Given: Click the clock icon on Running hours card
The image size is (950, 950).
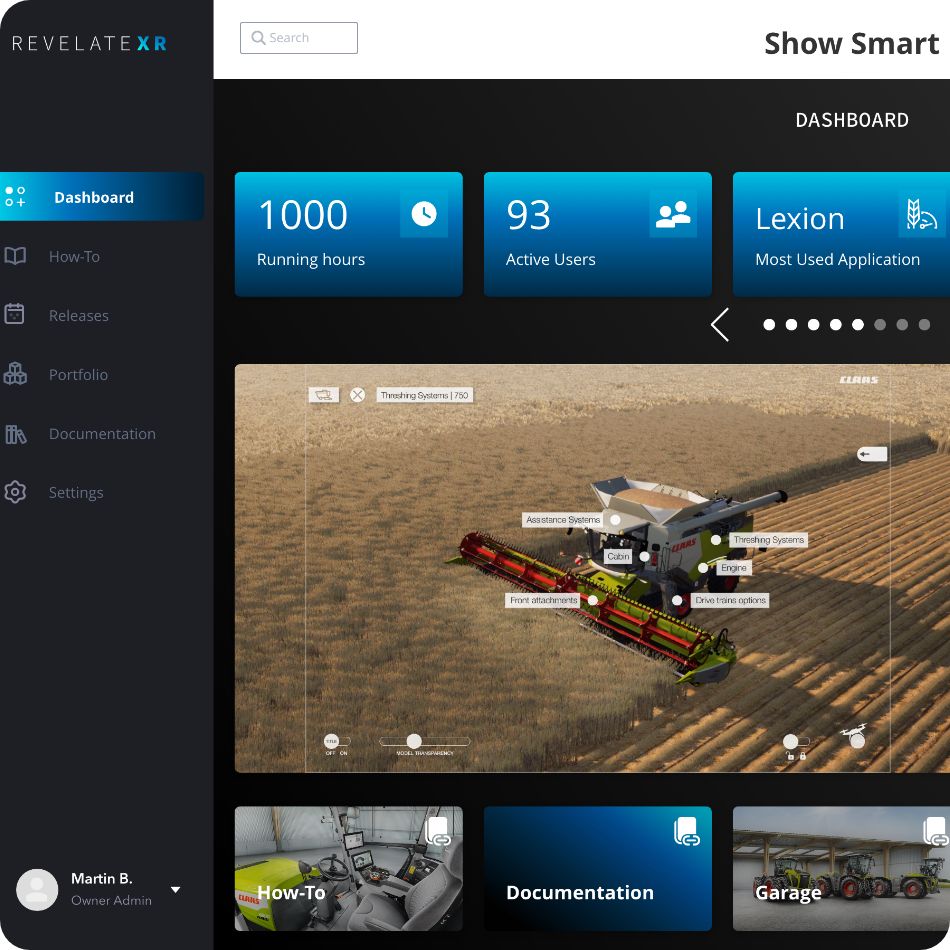Looking at the screenshot, I should click(424, 214).
